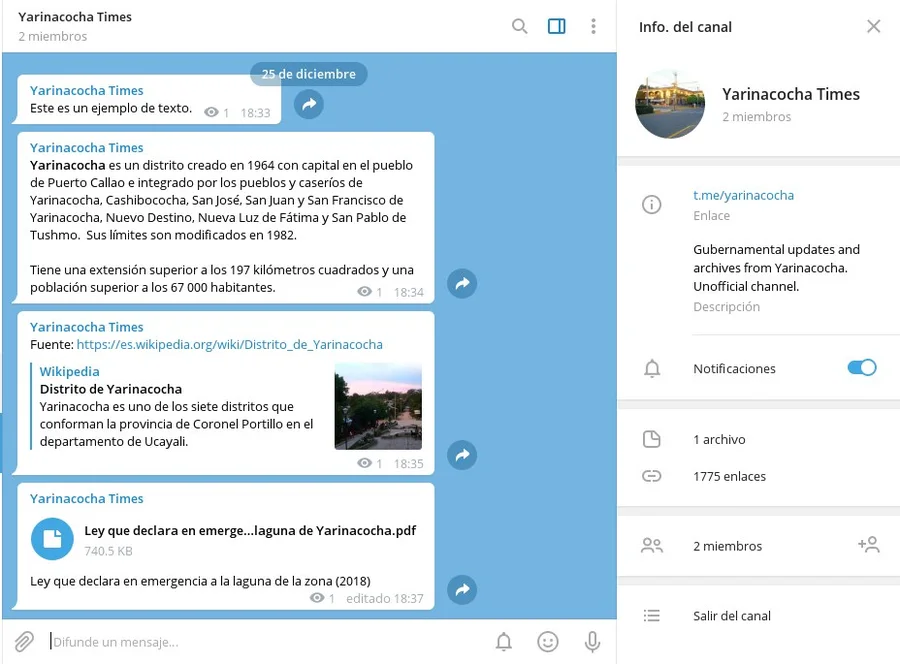Click sender name on the 18:33 message
This screenshot has height=664, width=900.
pos(87,91)
